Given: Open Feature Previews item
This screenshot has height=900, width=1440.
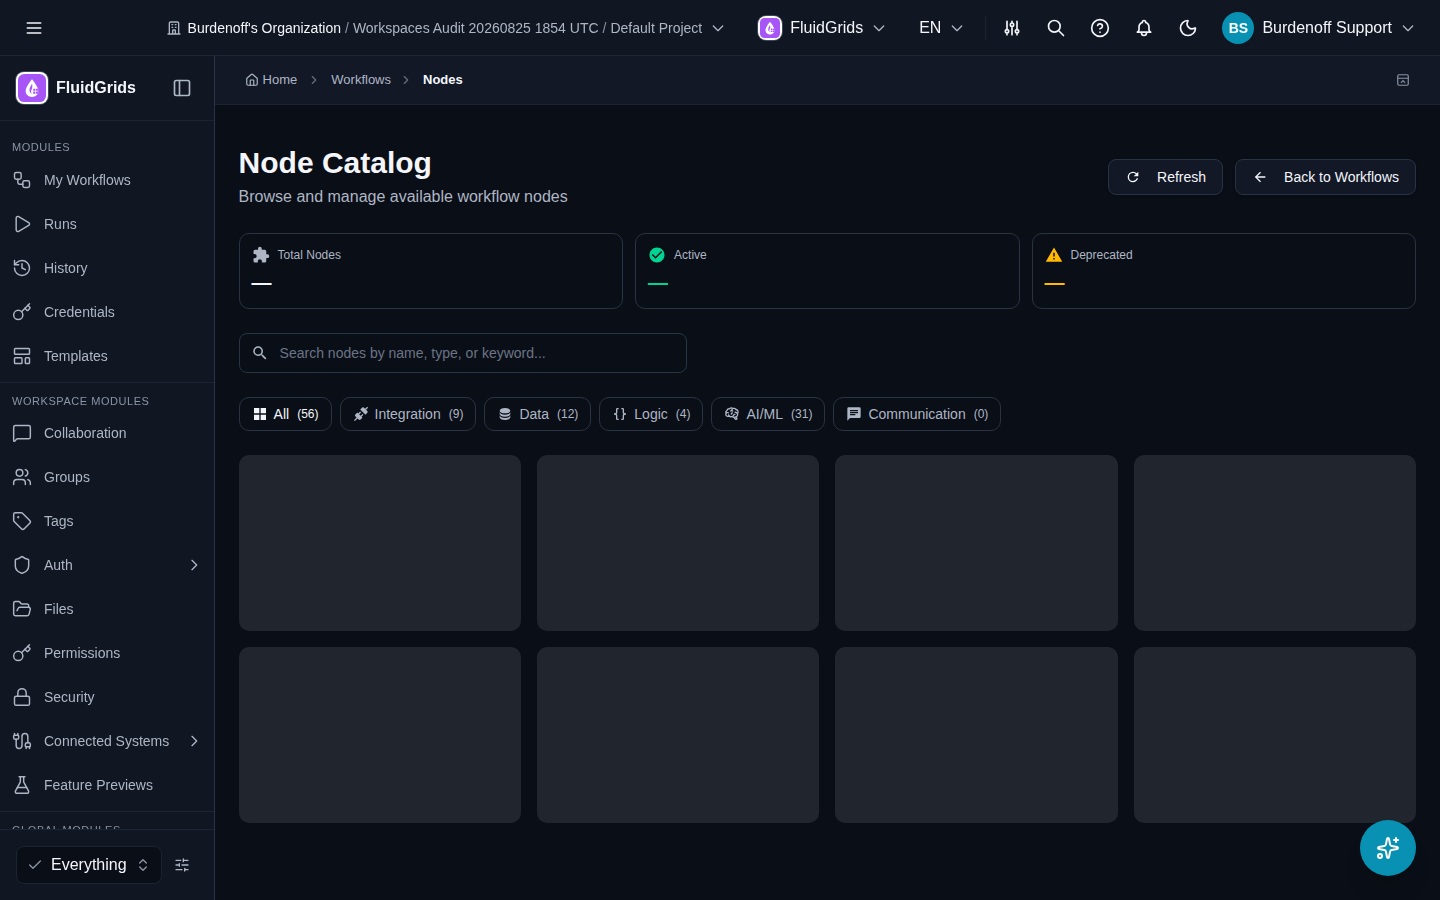Looking at the screenshot, I should [107, 785].
